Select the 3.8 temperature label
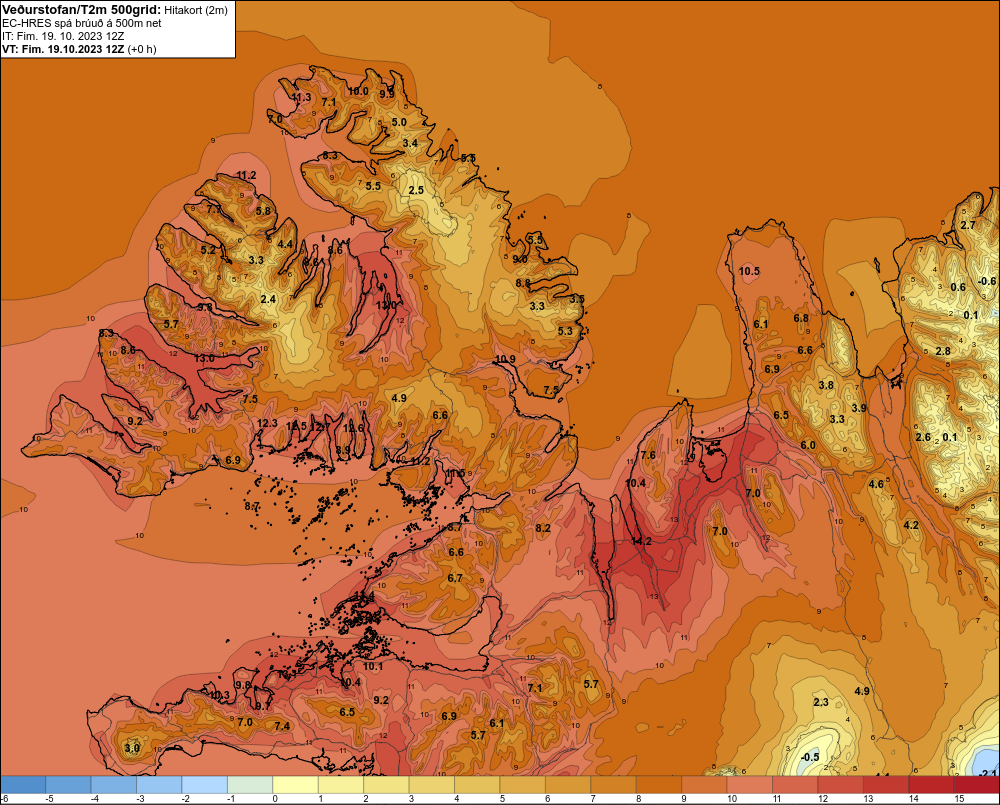 click(826, 385)
